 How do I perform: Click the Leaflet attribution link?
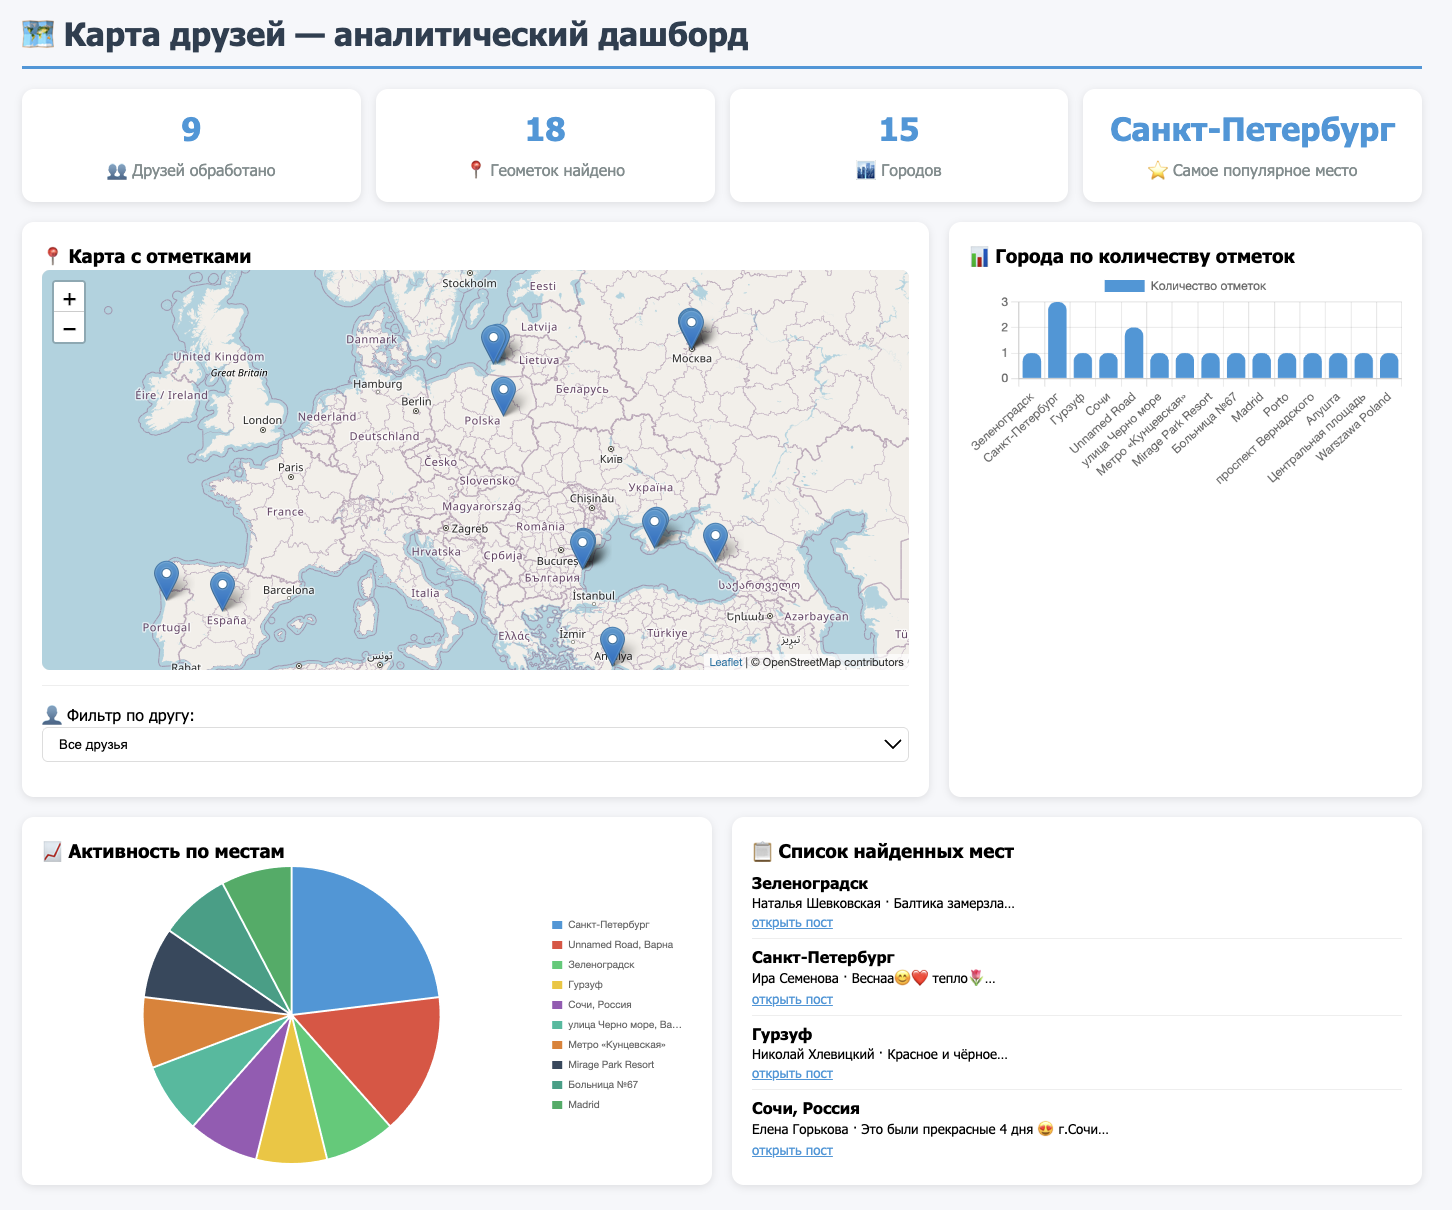[x=725, y=662]
